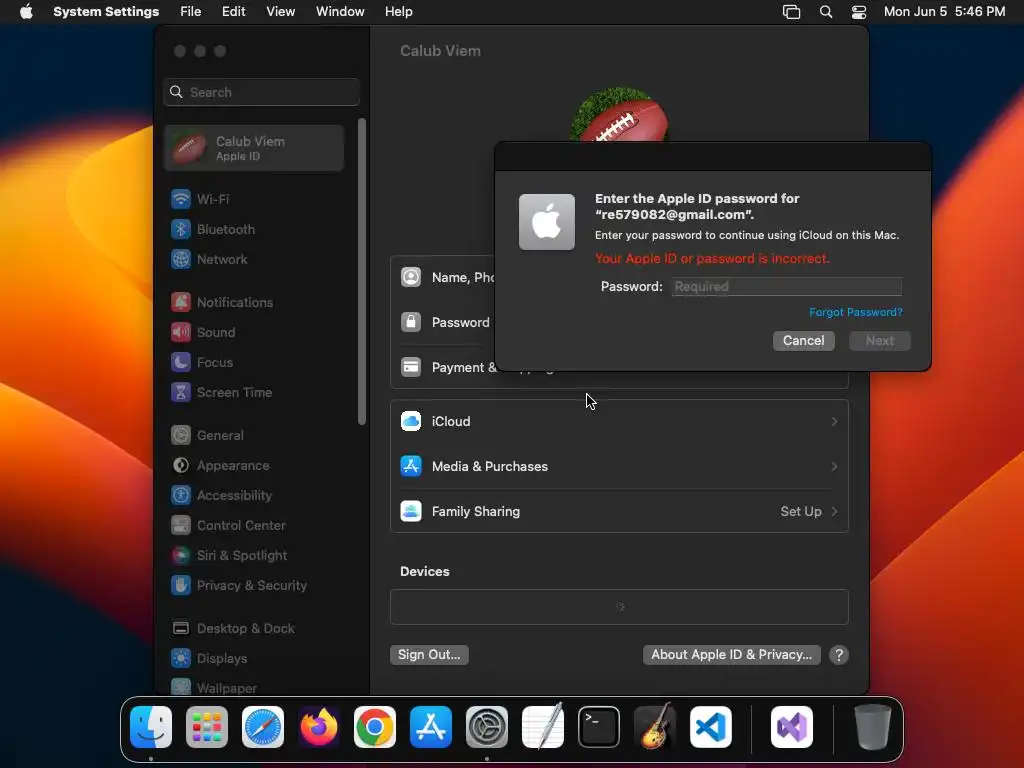
Task: Click Stage Manager menu bar icon
Action: 792,12
